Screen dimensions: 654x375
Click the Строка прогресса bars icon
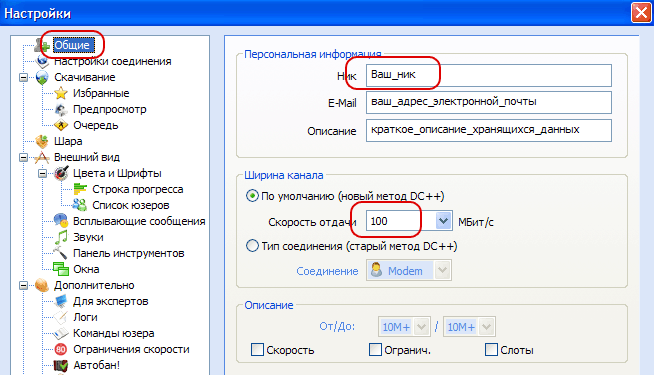click(80, 189)
